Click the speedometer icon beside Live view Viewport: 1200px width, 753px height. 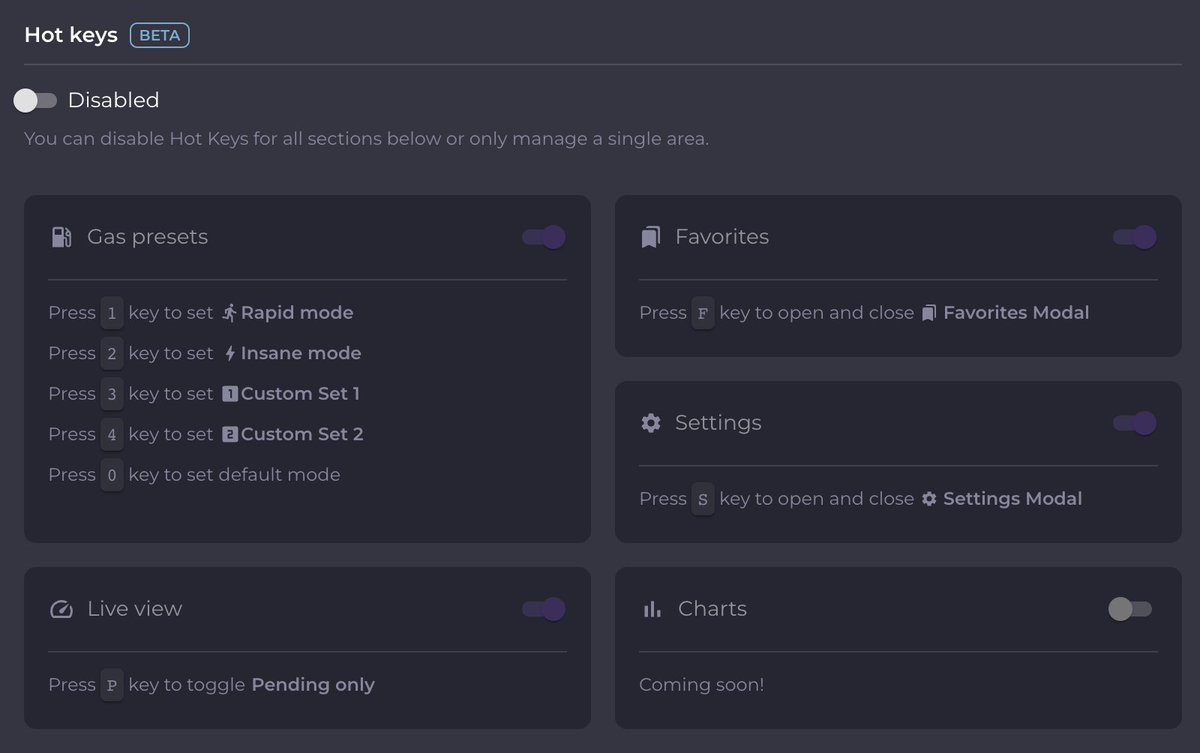61,609
